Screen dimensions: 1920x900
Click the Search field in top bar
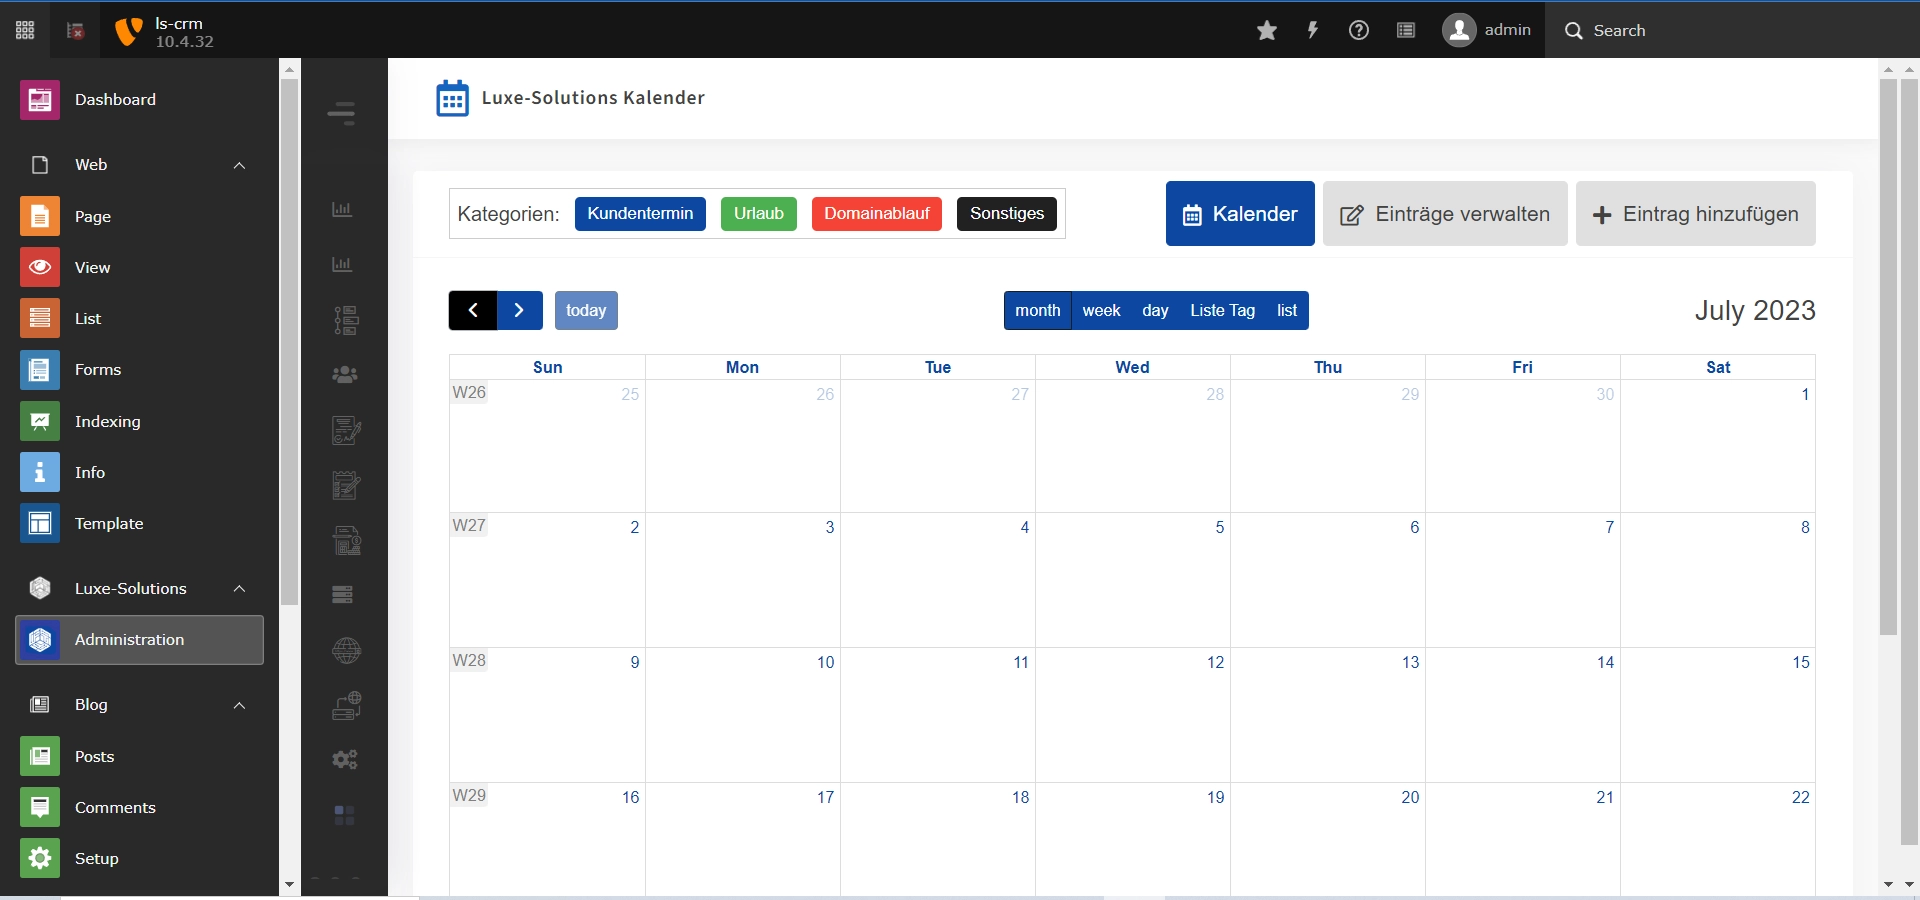1732,30
